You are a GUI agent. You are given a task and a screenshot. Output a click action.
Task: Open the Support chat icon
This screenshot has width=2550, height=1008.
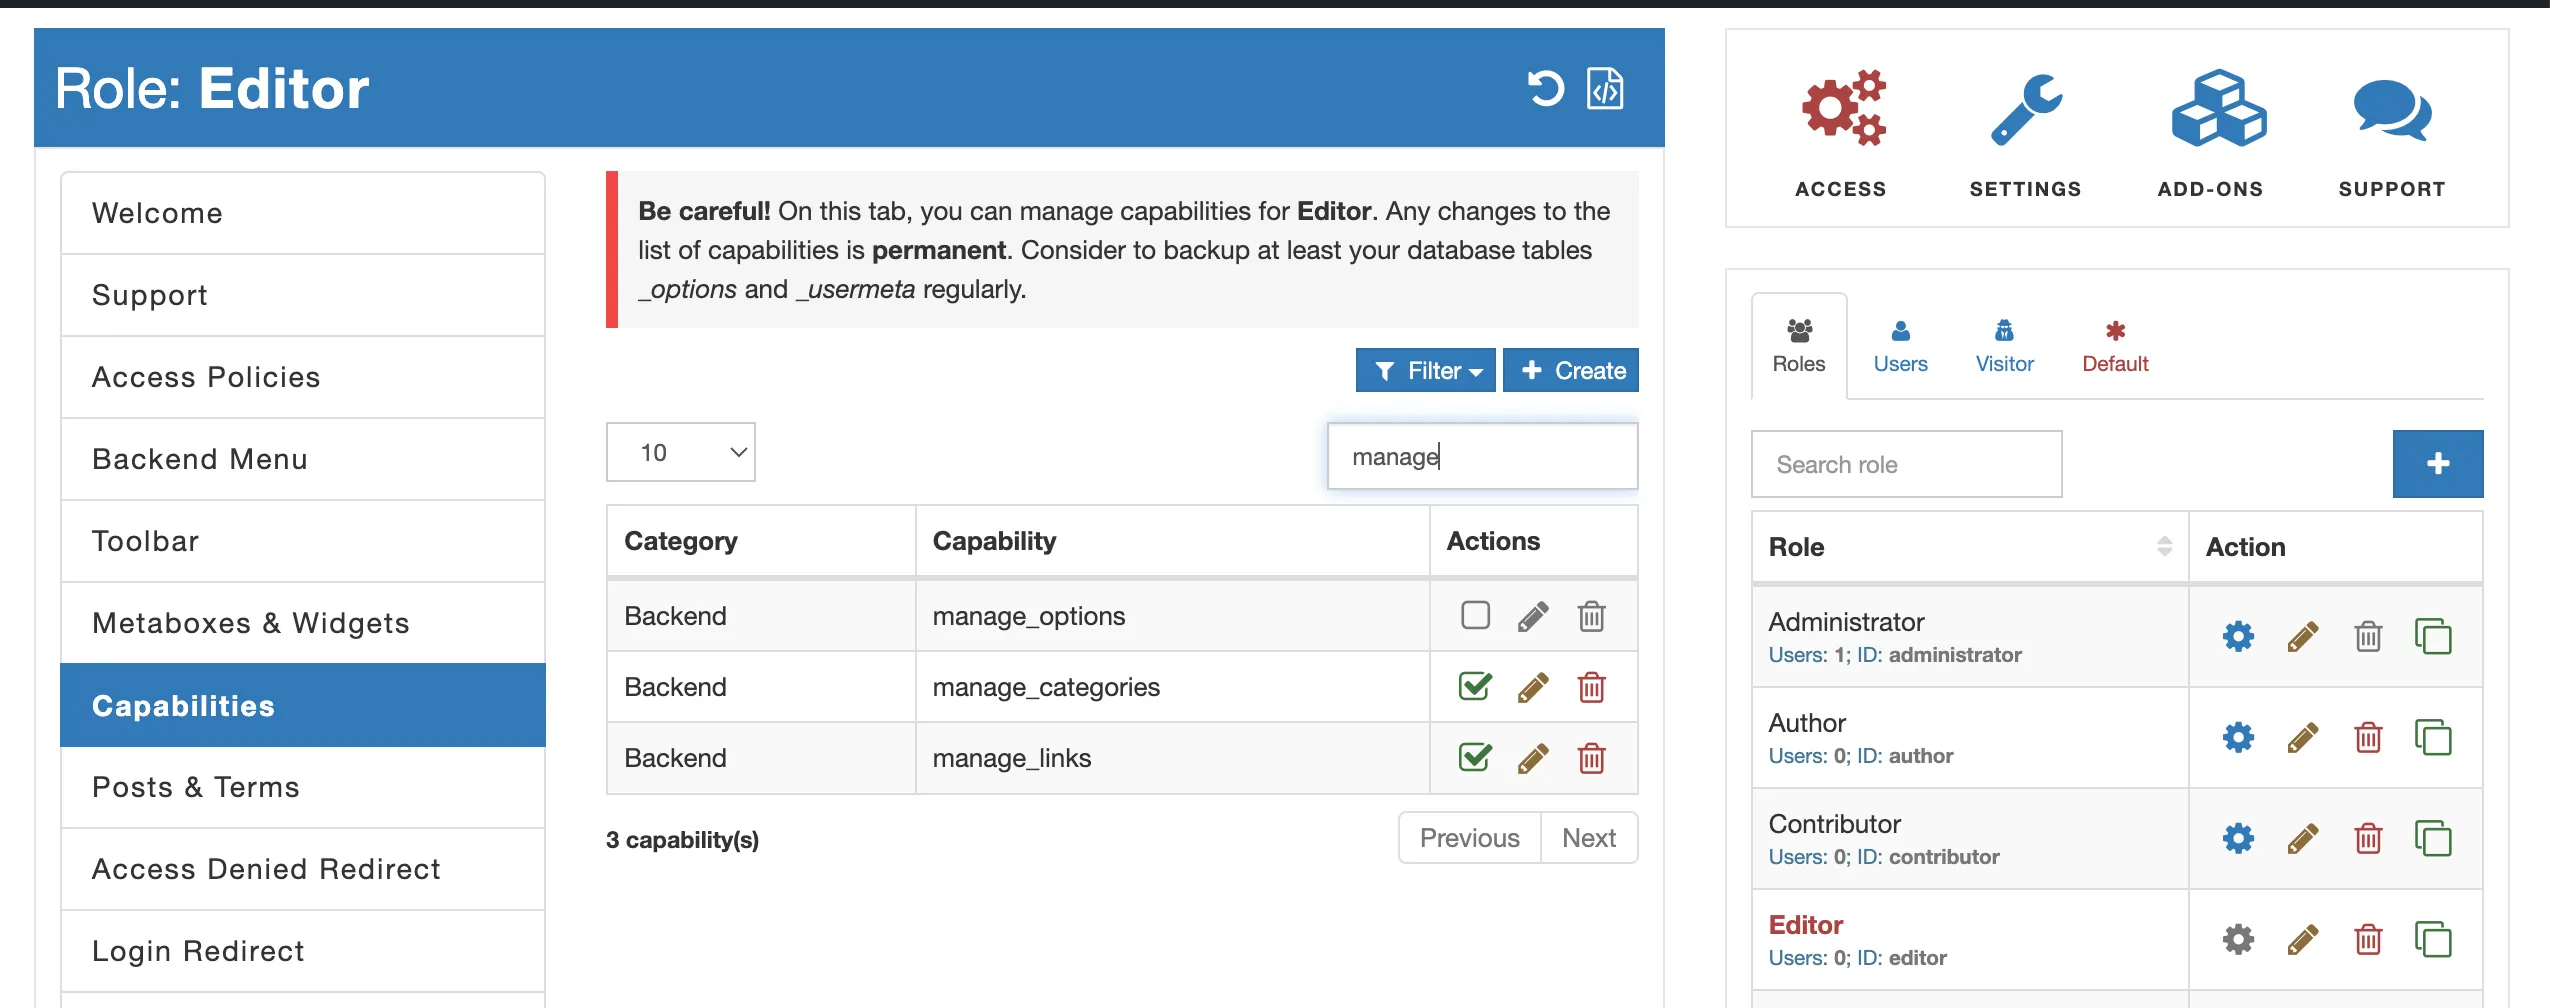[x=2391, y=110]
